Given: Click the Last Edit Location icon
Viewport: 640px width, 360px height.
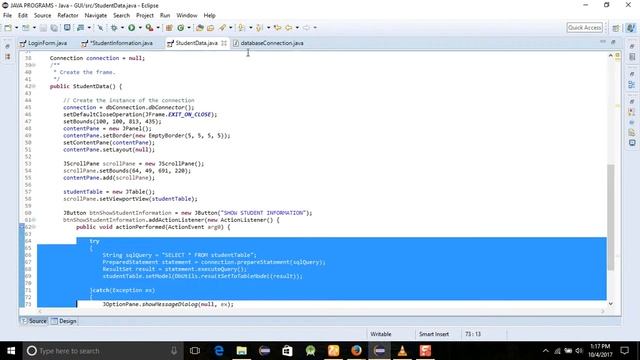Looking at the screenshot, I should tap(278, 28).
